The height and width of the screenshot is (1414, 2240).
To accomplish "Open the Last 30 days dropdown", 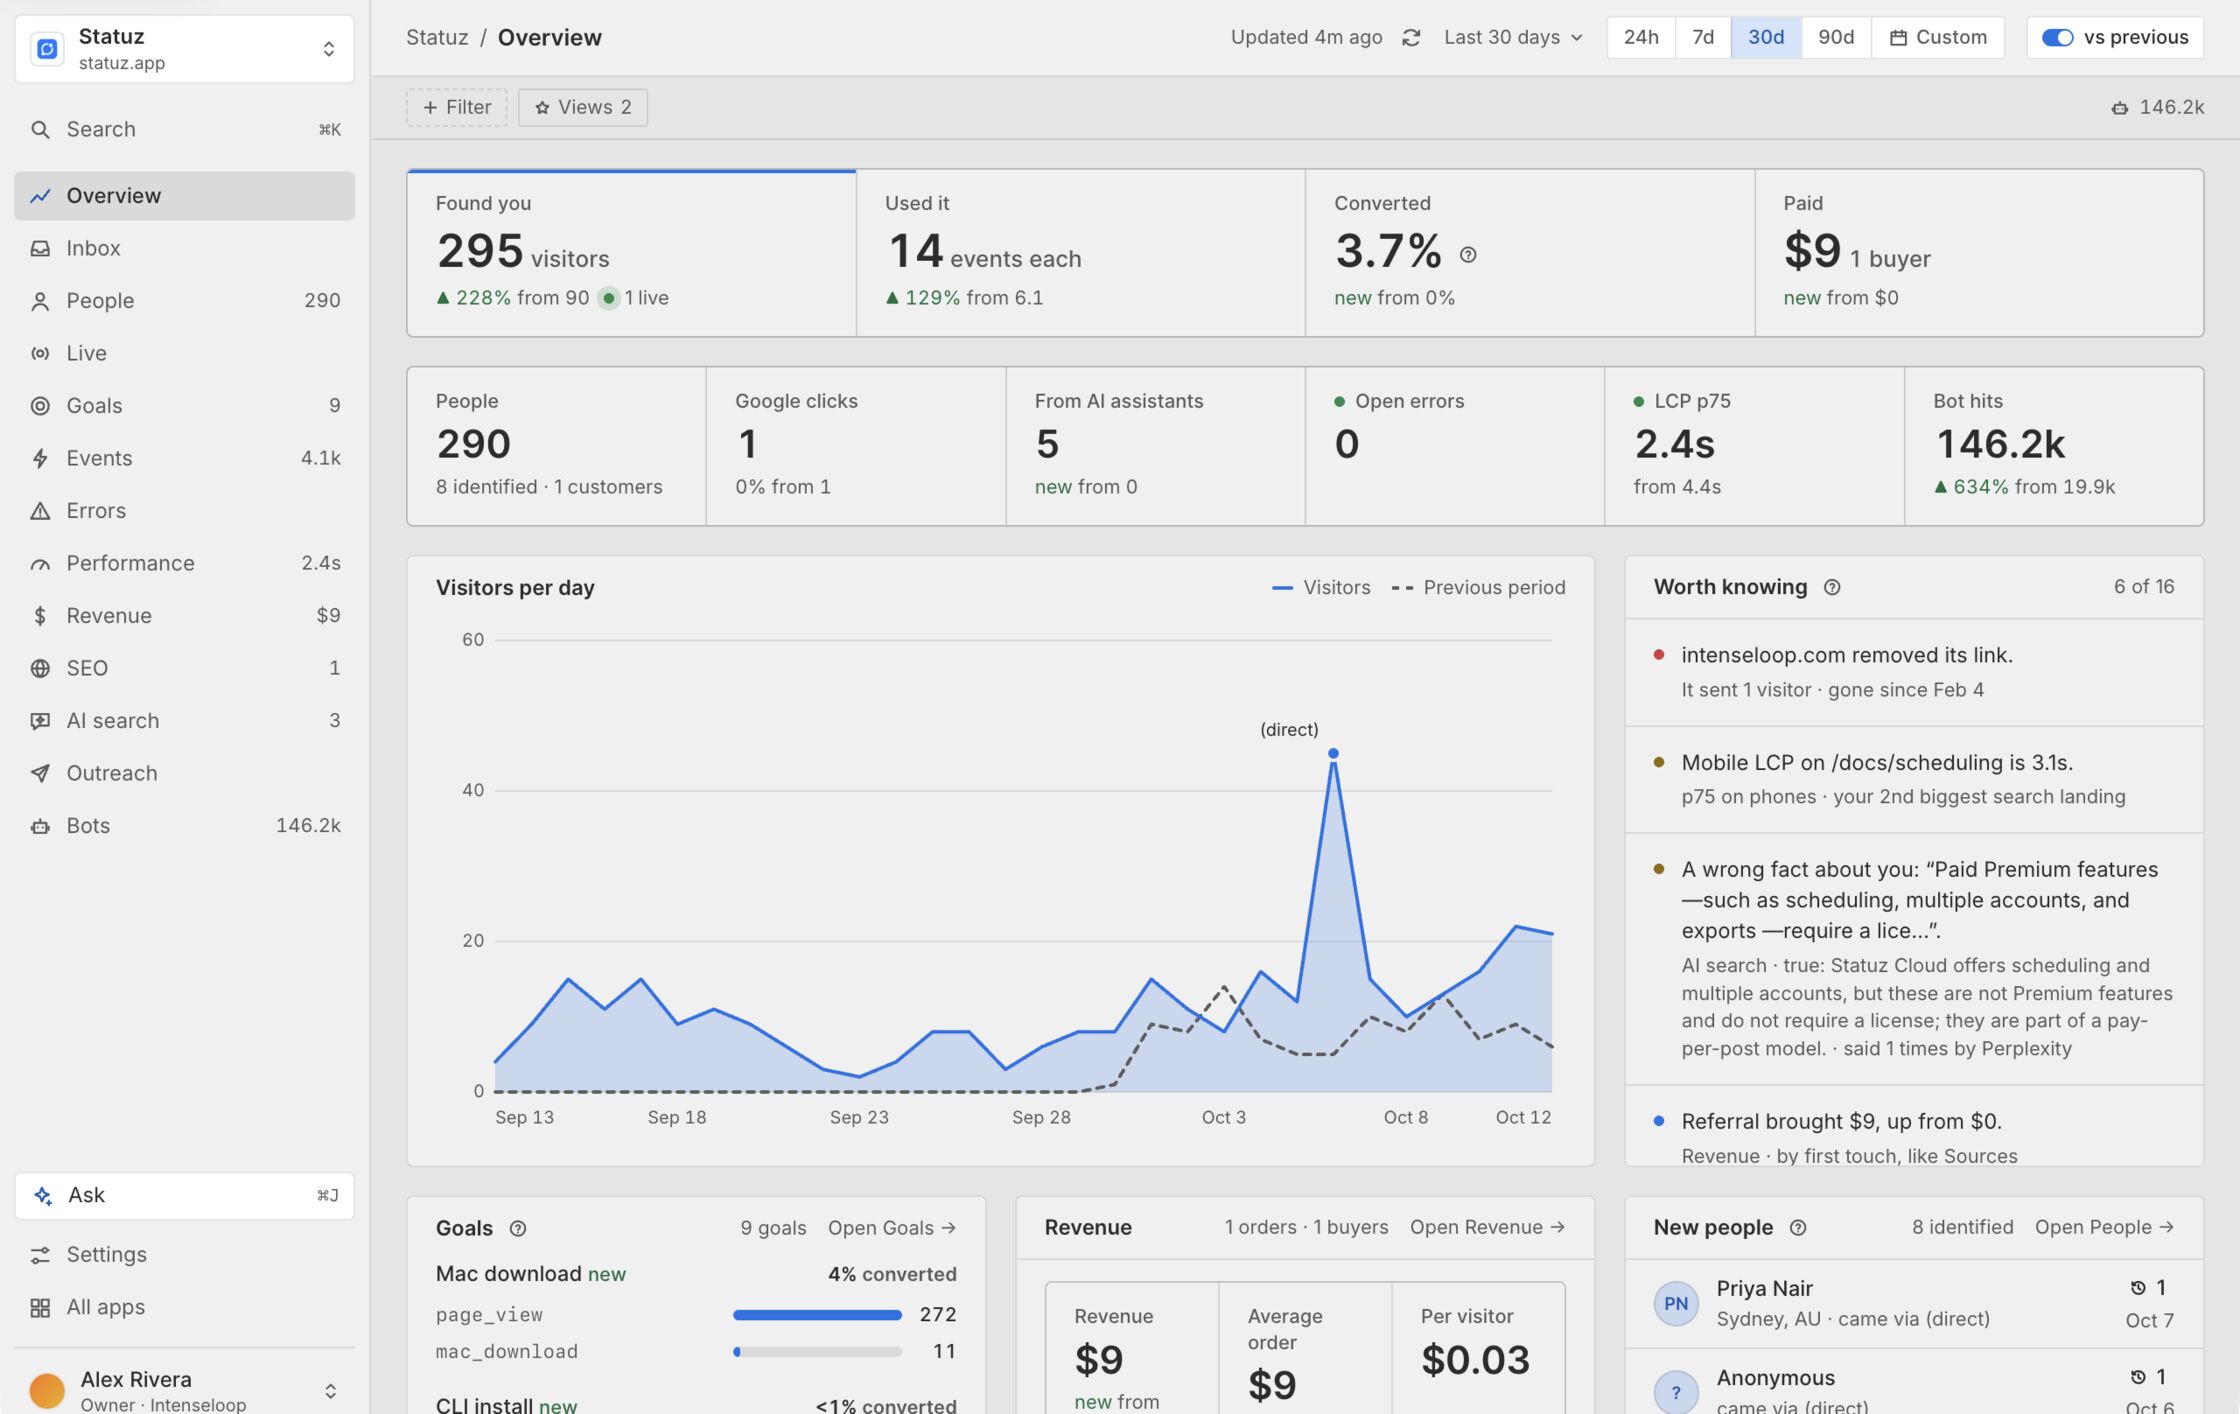I will tap(1513, 38).
